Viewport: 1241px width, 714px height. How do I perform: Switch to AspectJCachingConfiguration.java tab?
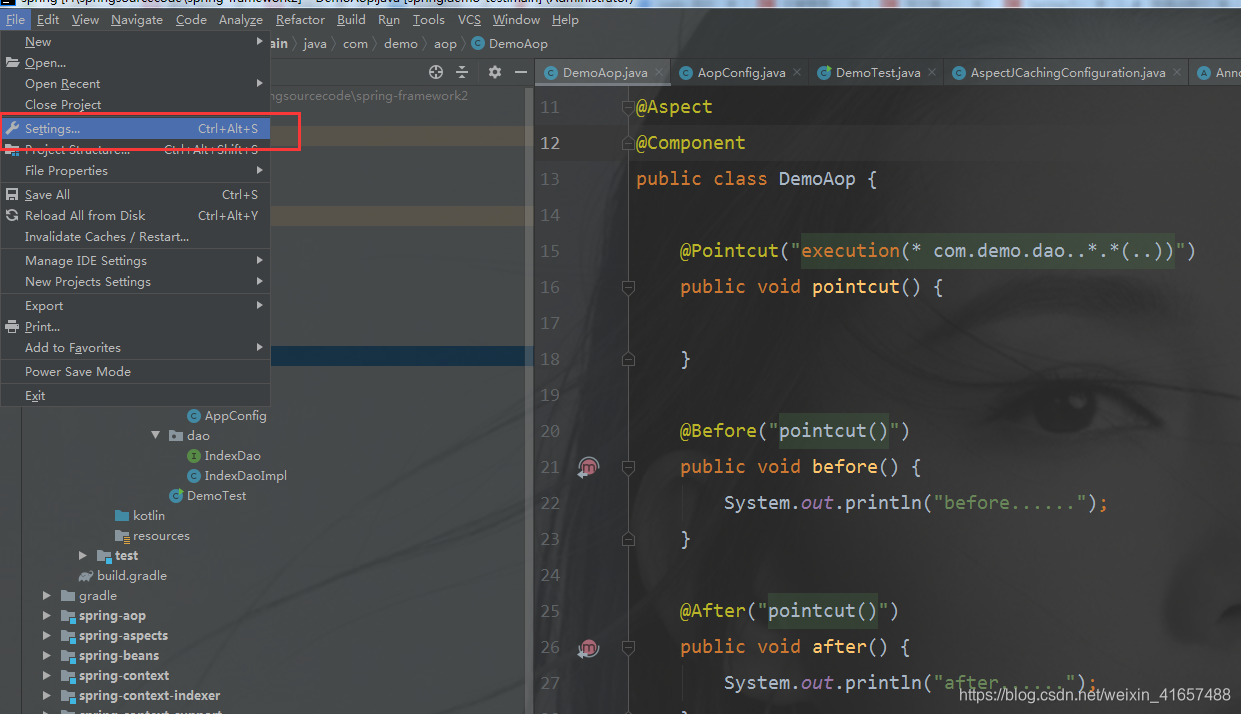(x=1067, y=72)
